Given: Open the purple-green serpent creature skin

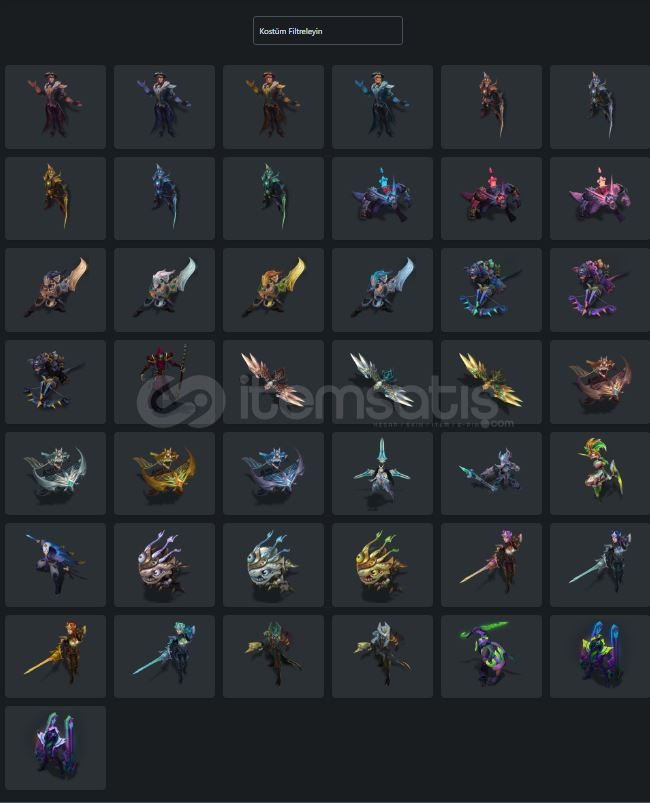Looking at the screenshot, I should 491,657.
